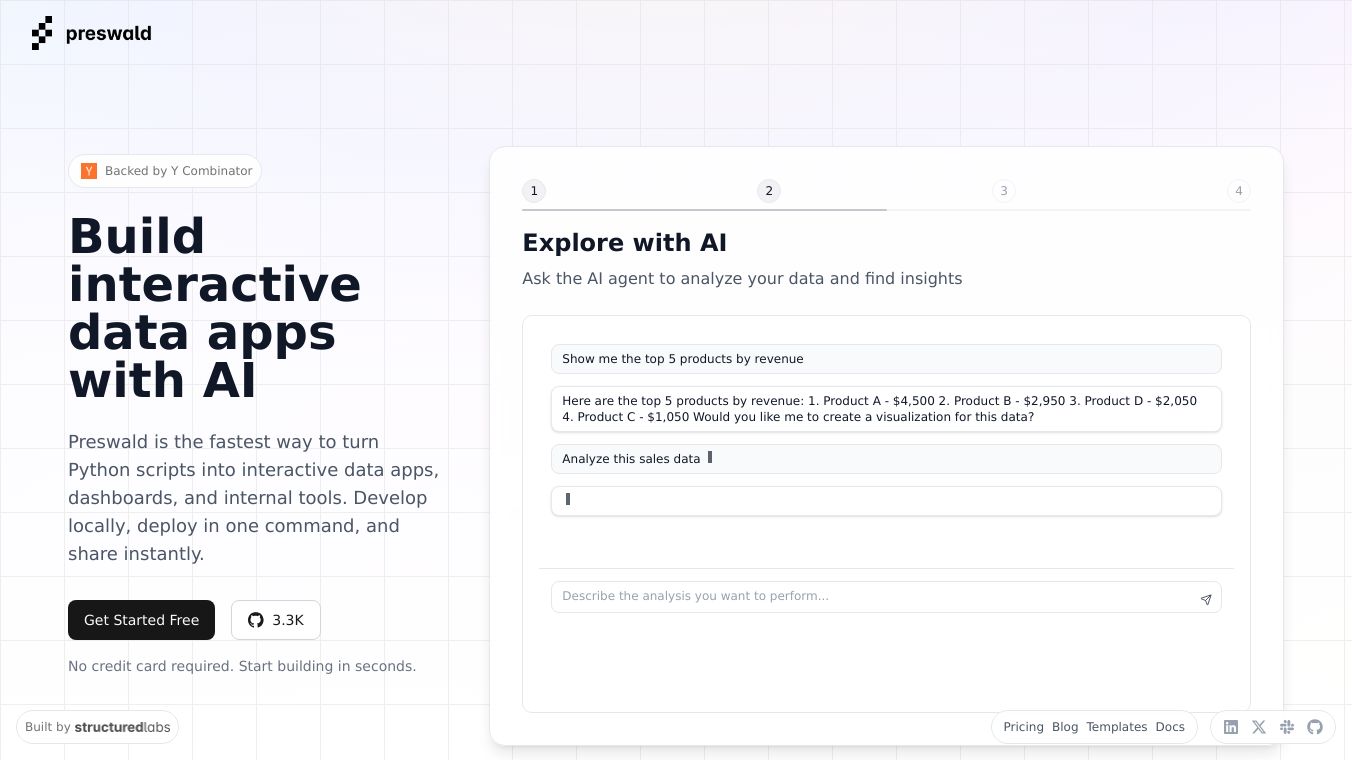1352x760 pixels.
Task: Focus the 'Describe the analysis' input field
Action: click(886, 597)
